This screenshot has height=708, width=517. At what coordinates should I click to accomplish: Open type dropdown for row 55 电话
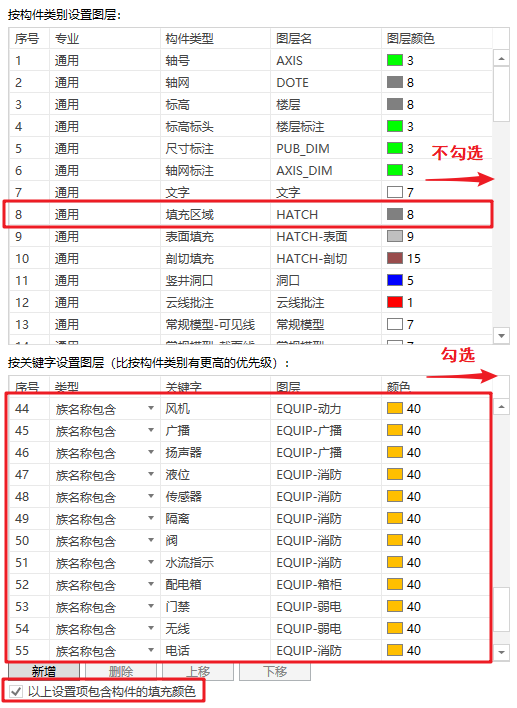tap(151, 650)
